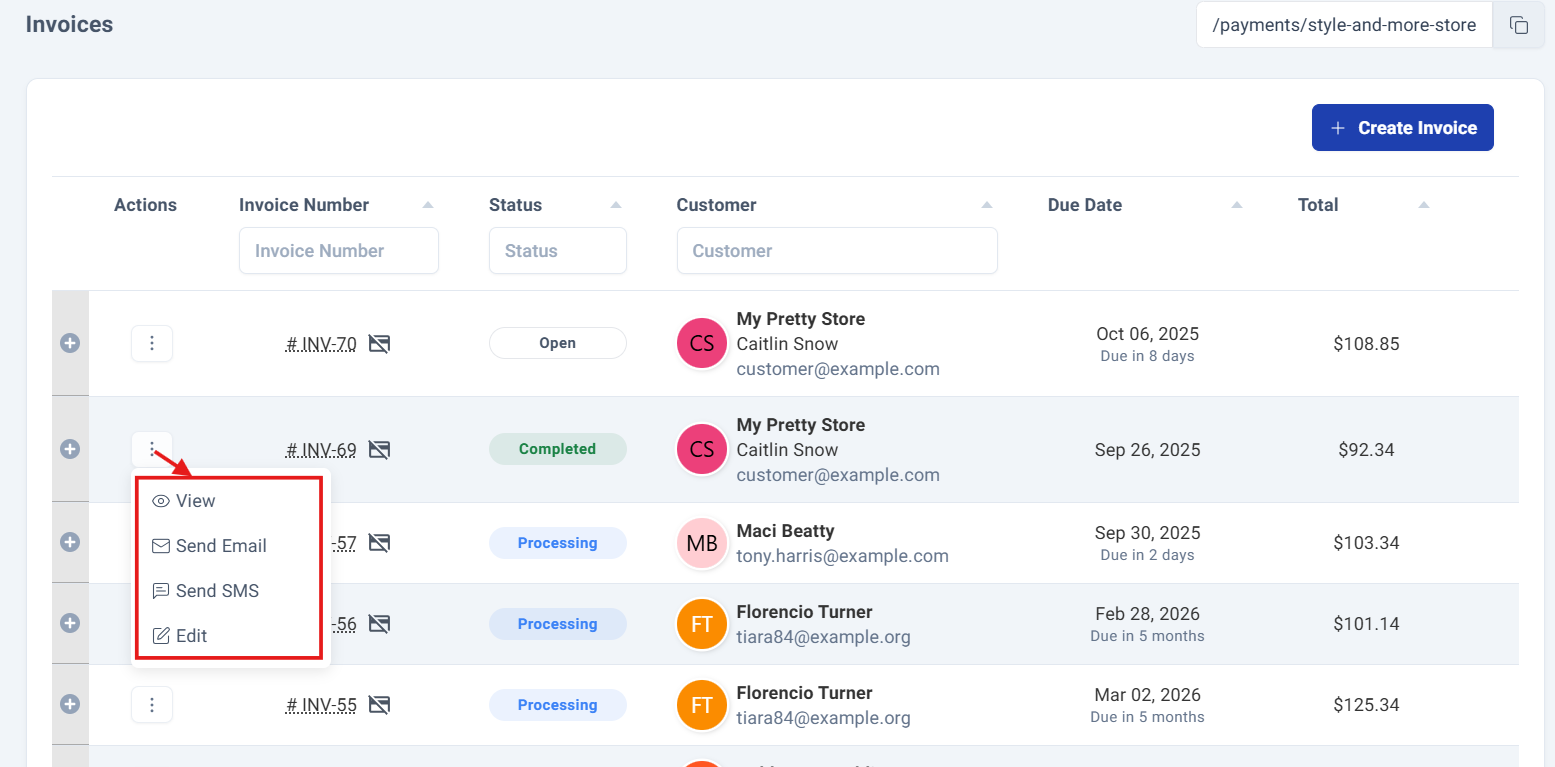
Task: Click the $125.34 total
Action: point(1366,705)
